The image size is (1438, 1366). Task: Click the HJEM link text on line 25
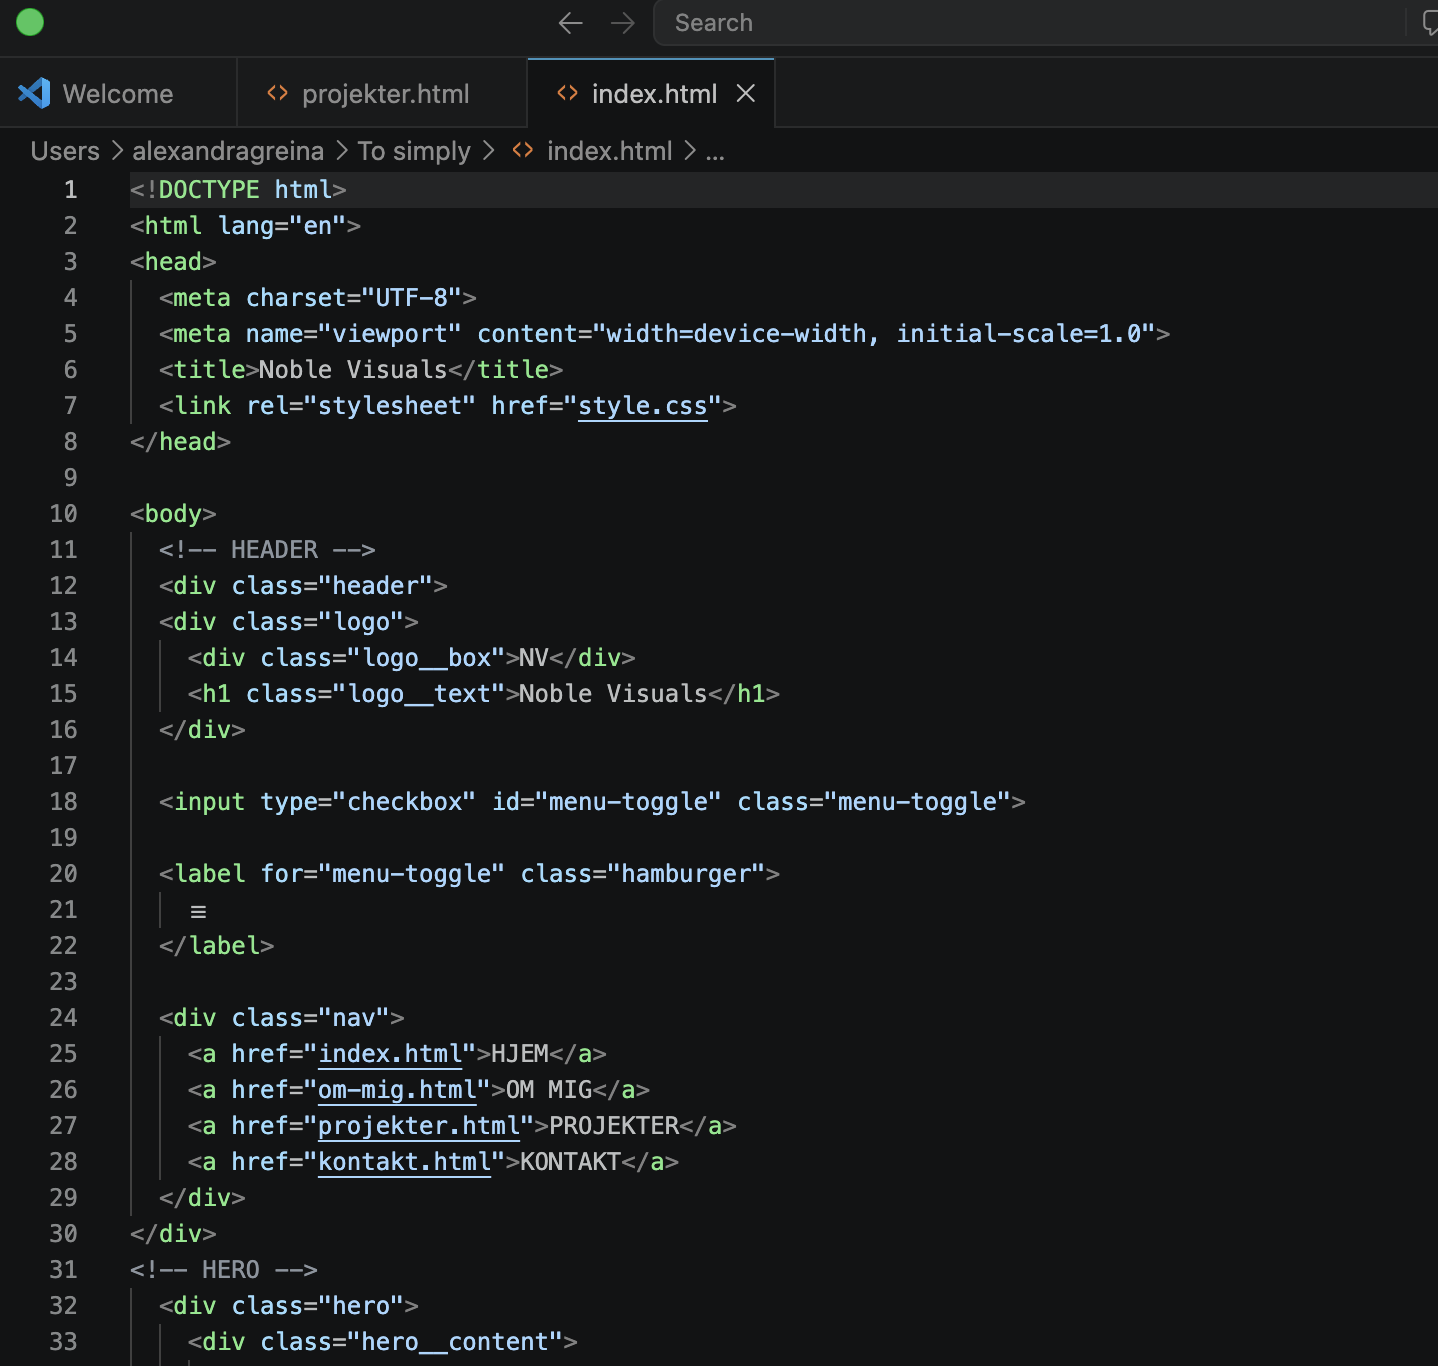tap(520, 1054)
